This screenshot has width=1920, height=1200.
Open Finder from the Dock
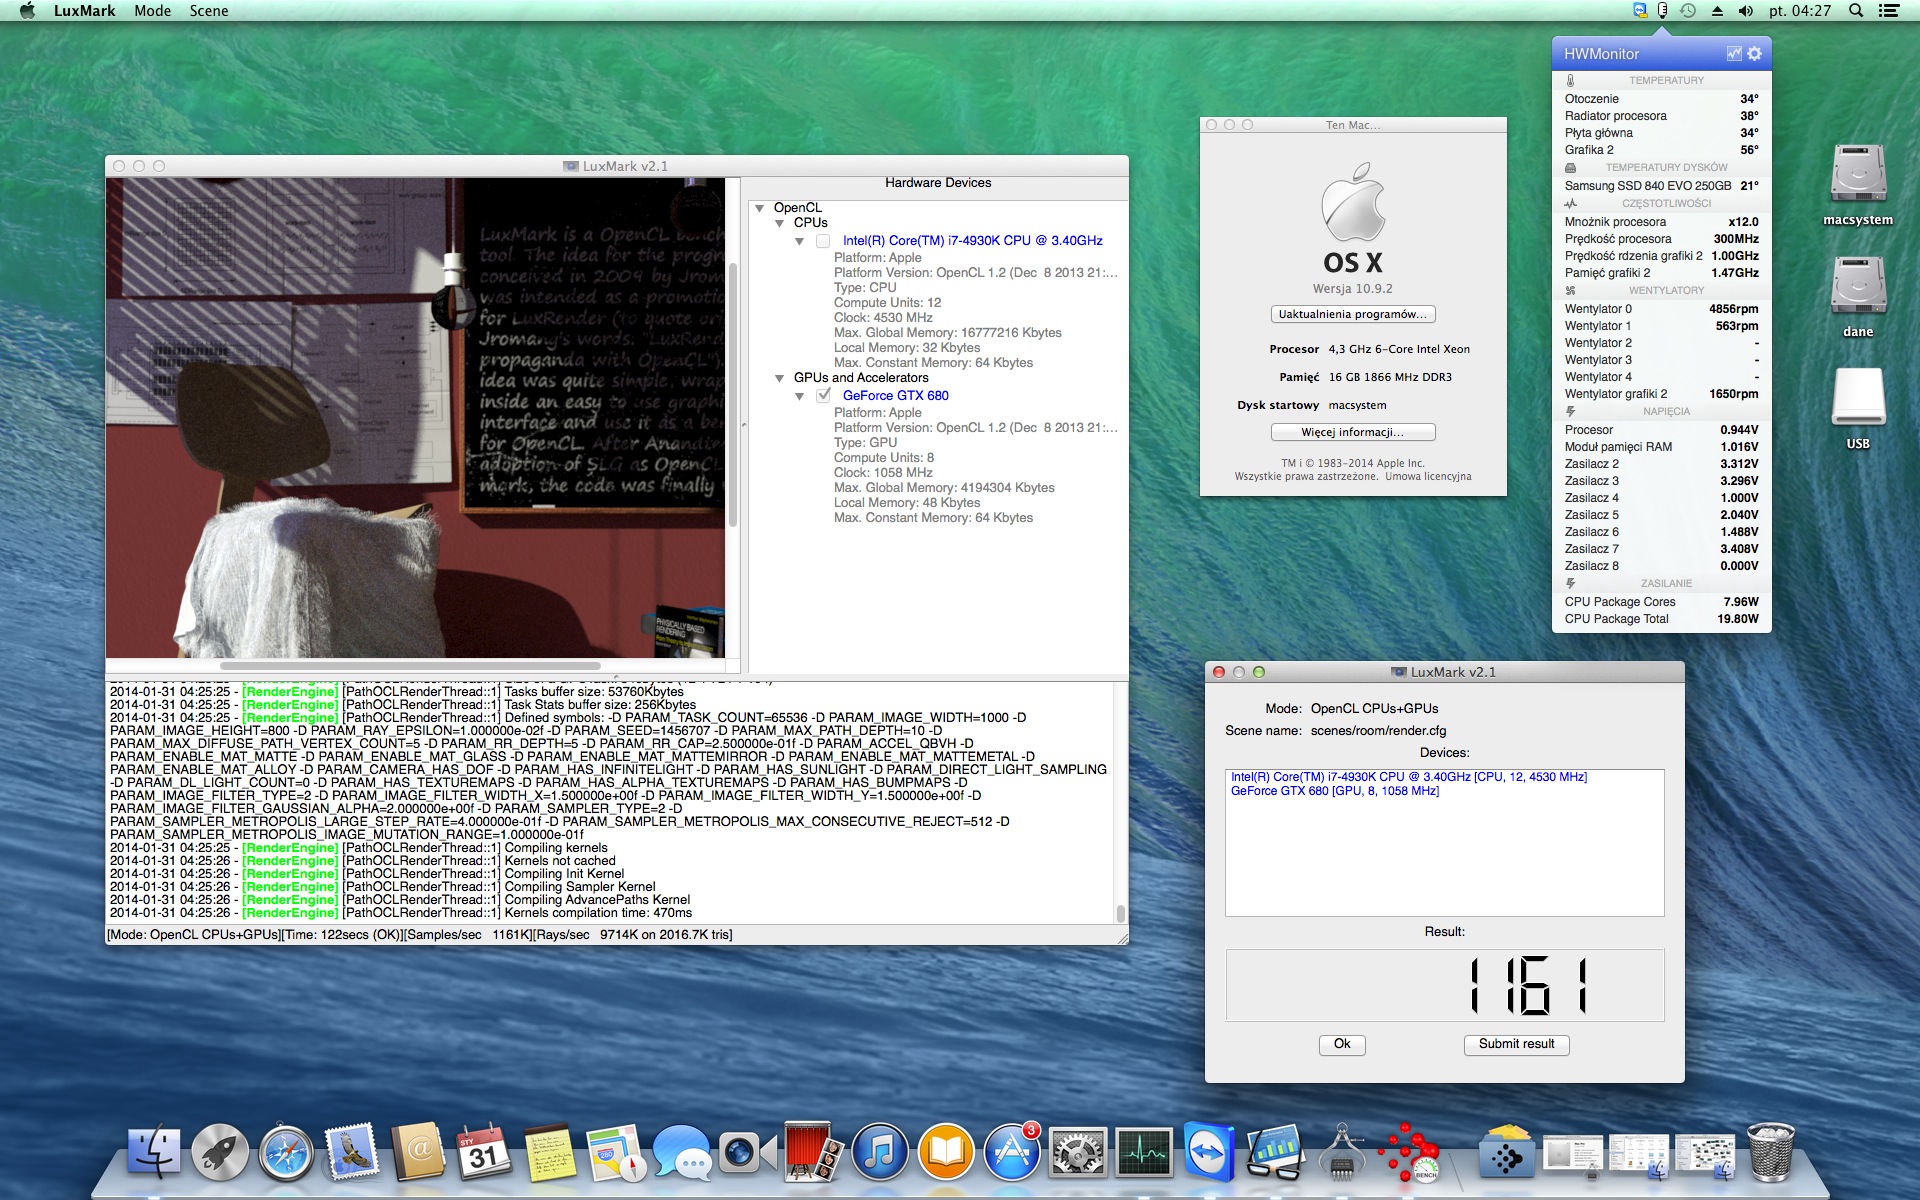coord(154,1152)
